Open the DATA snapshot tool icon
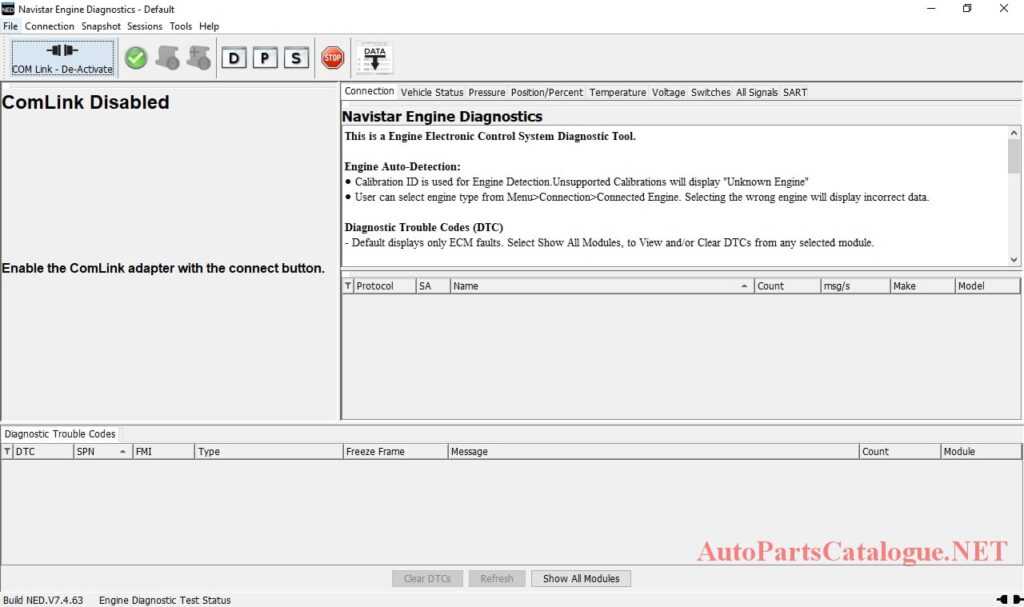This screenshot has width=1024, height=607. [374, 58]
